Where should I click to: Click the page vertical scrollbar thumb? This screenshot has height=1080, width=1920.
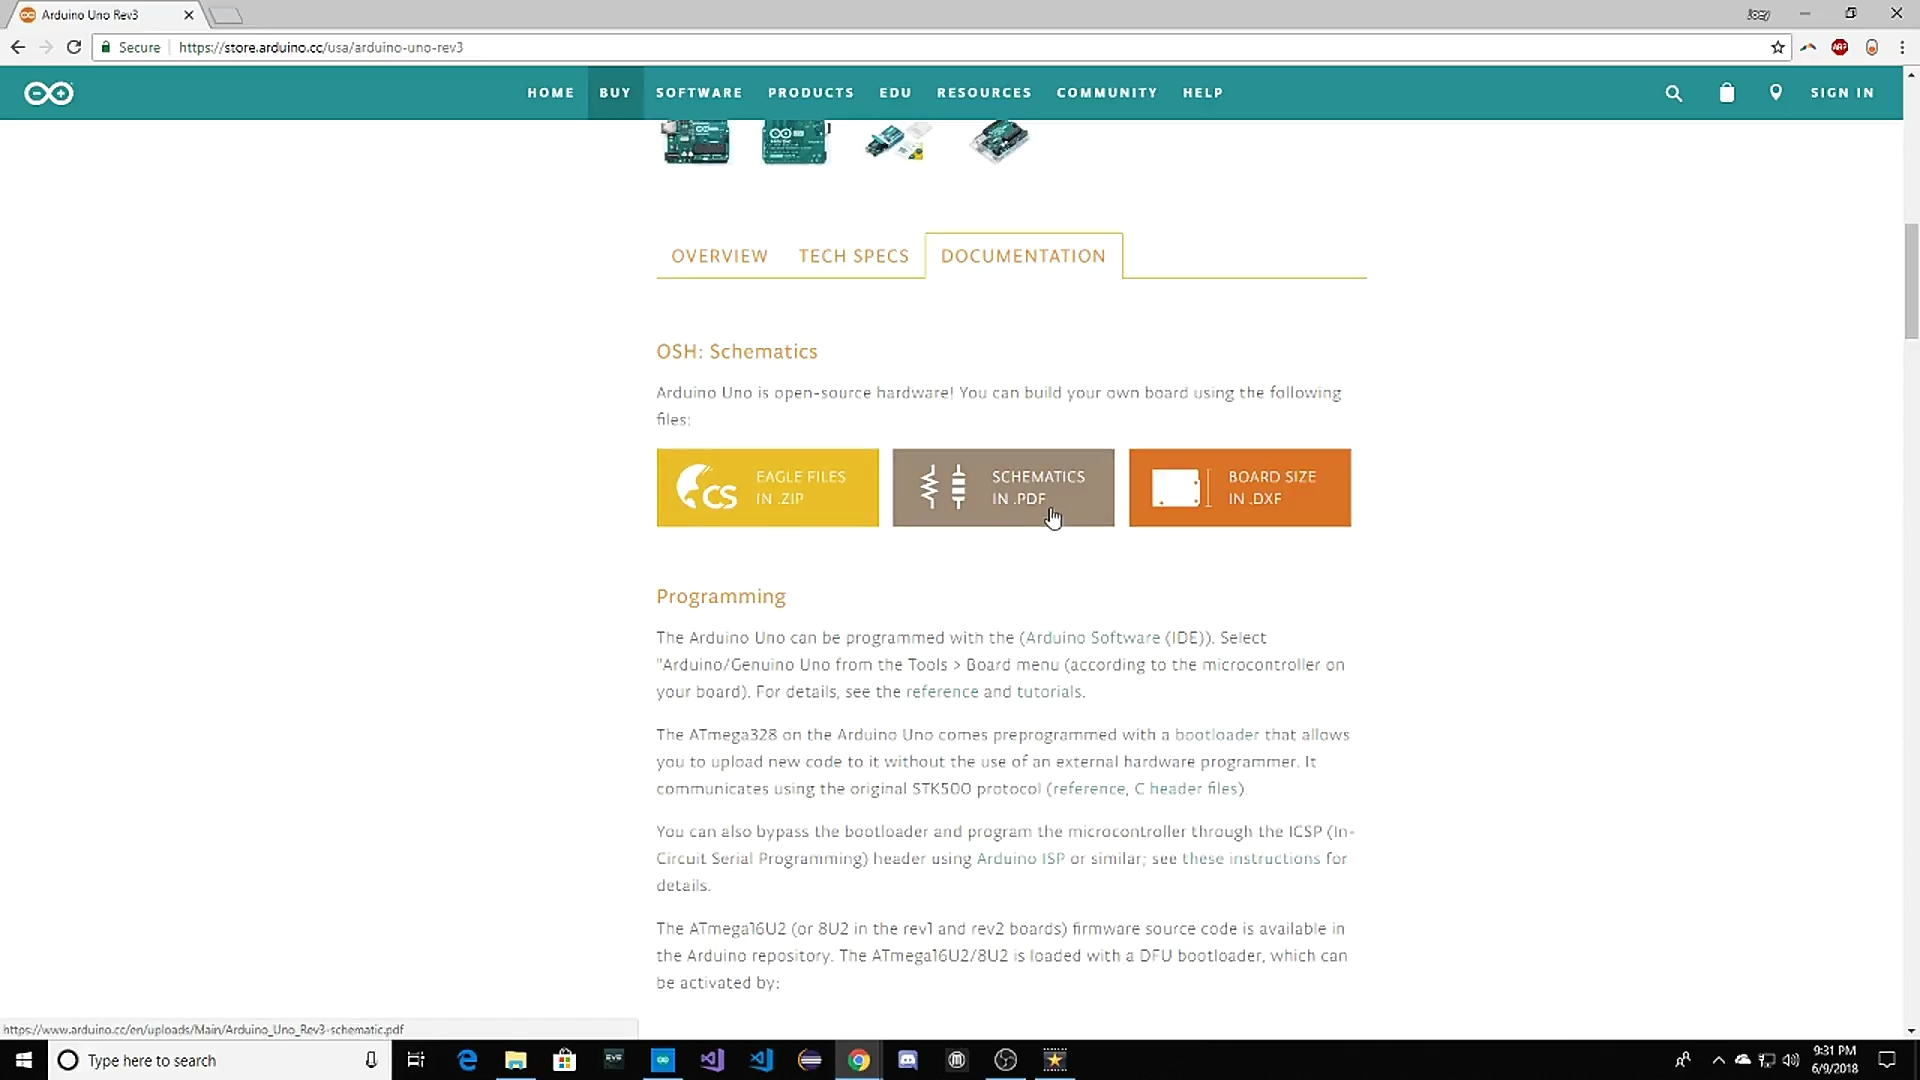pos(1911,281)
